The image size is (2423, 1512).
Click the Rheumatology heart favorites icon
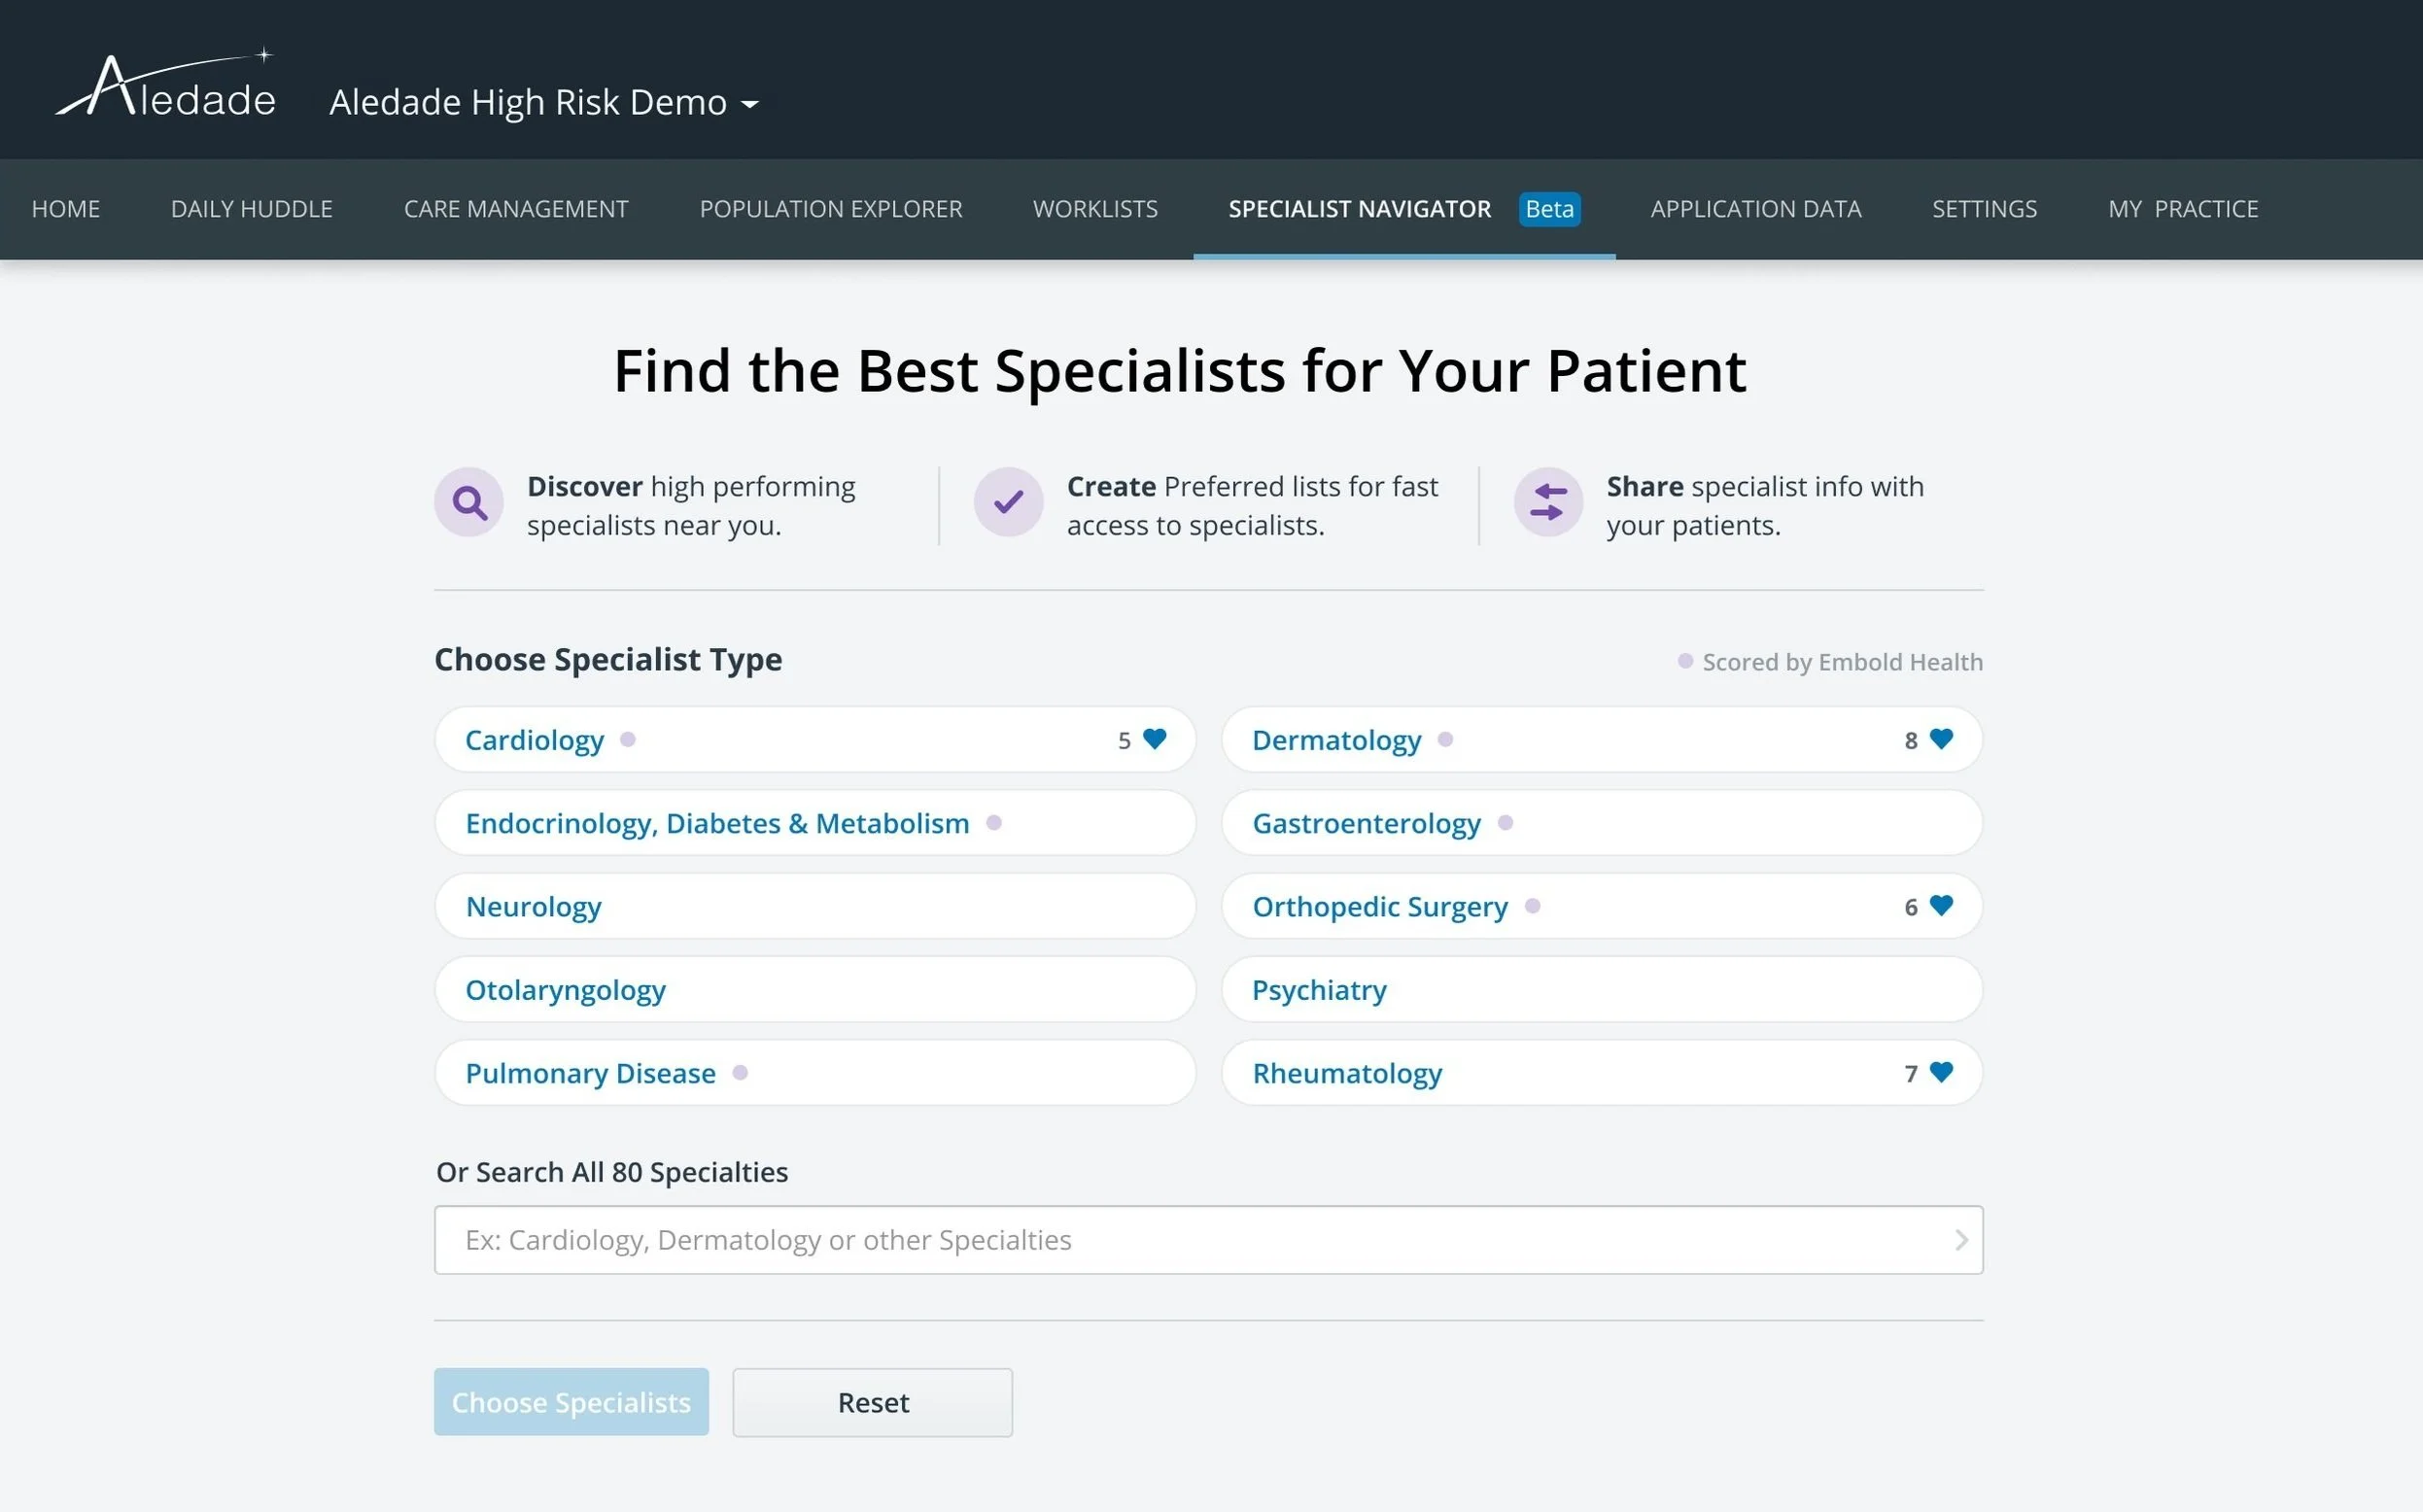pyautogui.click(x=1941, y=1072)
